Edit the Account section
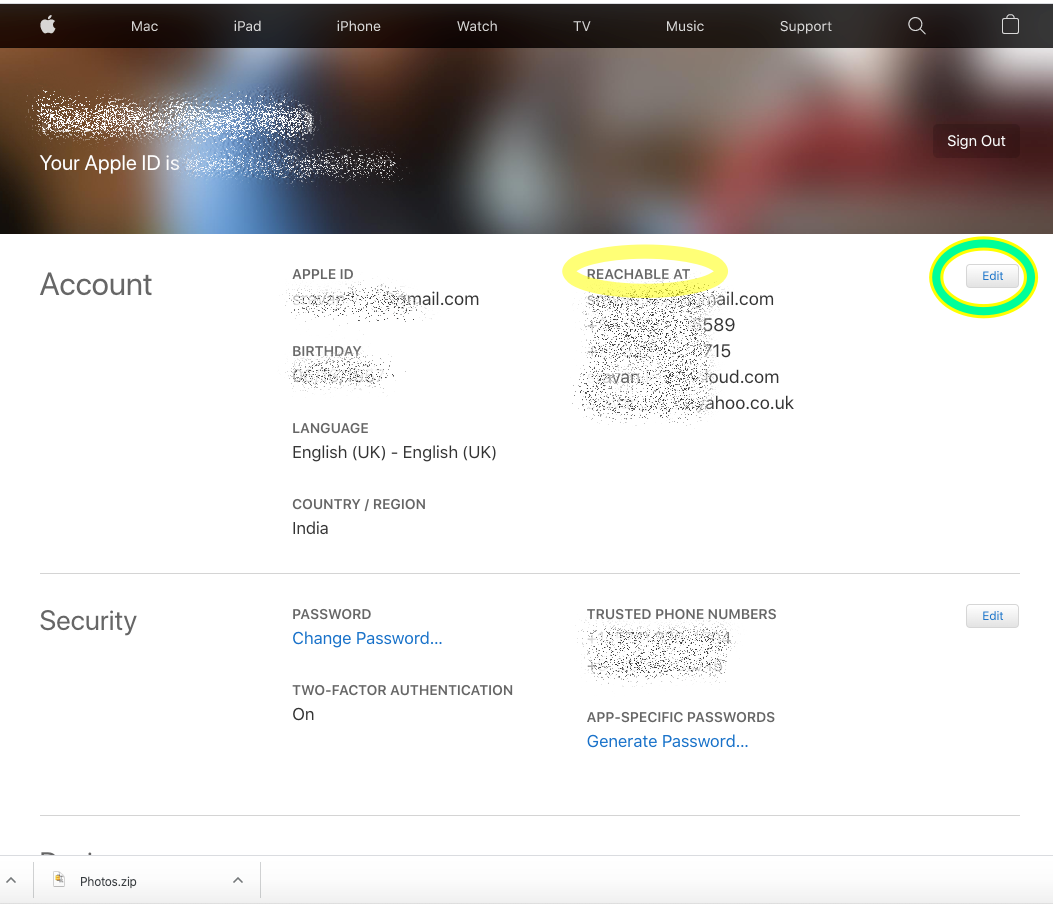1053x904 pixels. pos(992,276)
